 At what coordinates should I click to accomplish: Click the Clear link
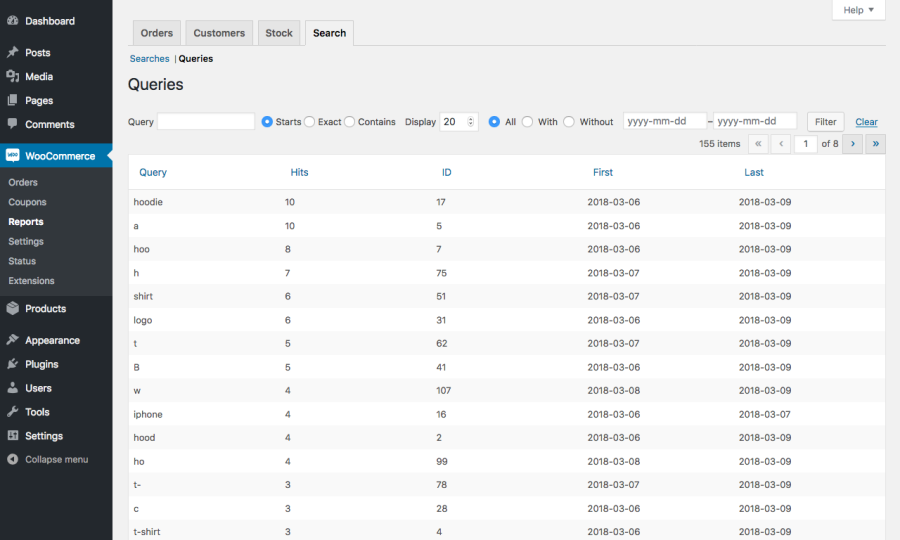(x=866, y=122)
